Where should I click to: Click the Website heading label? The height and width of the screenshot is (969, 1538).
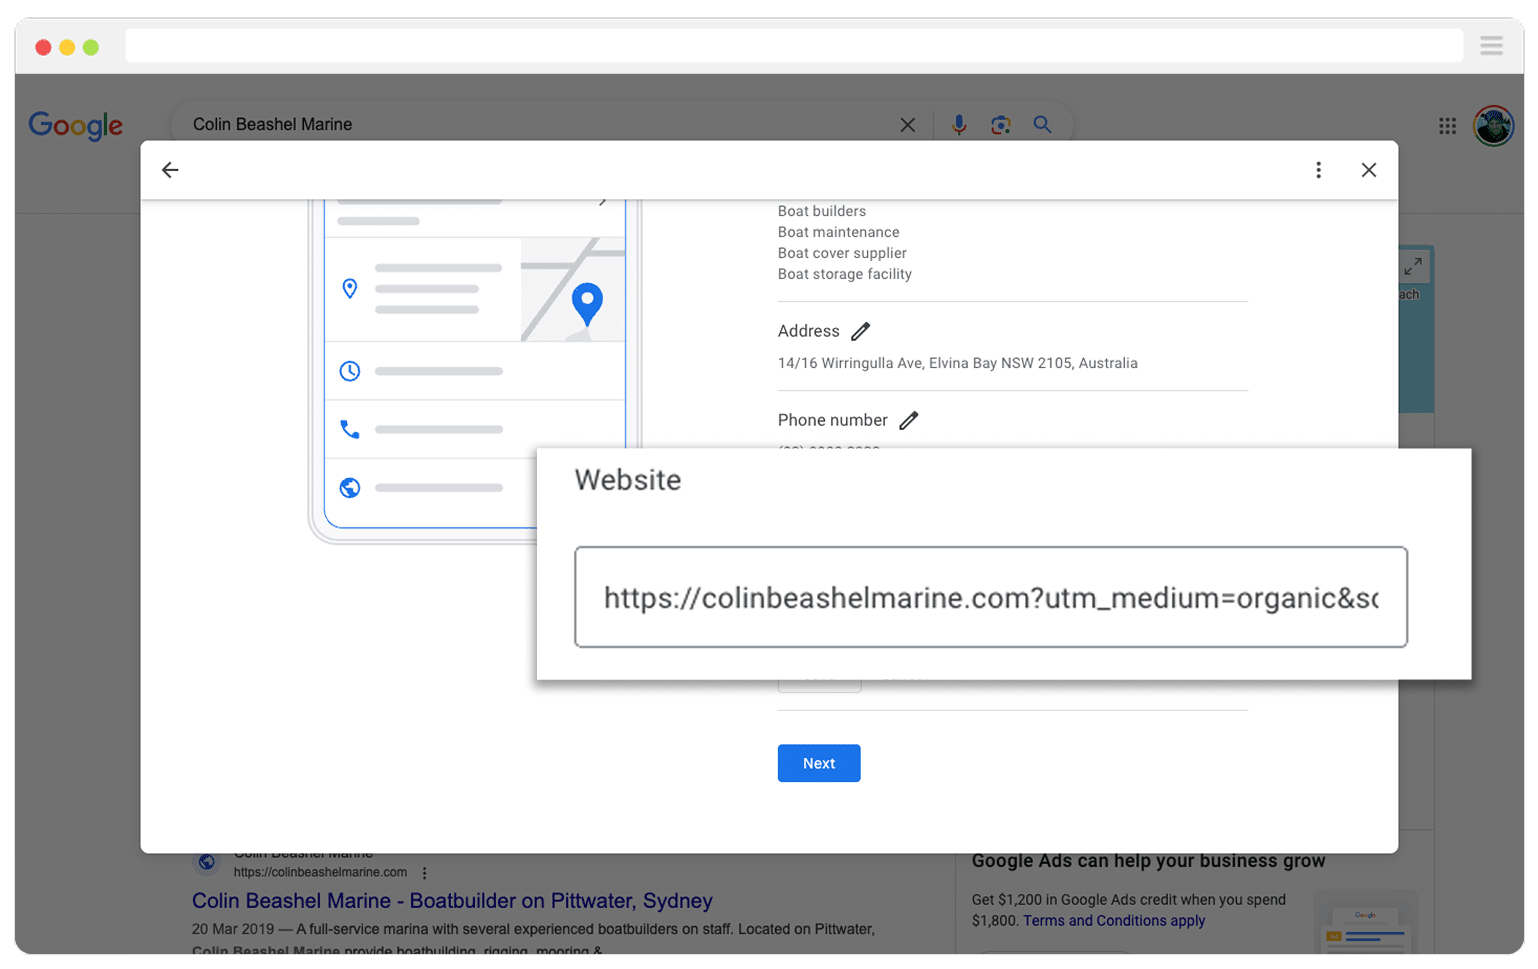coord(628,480)
